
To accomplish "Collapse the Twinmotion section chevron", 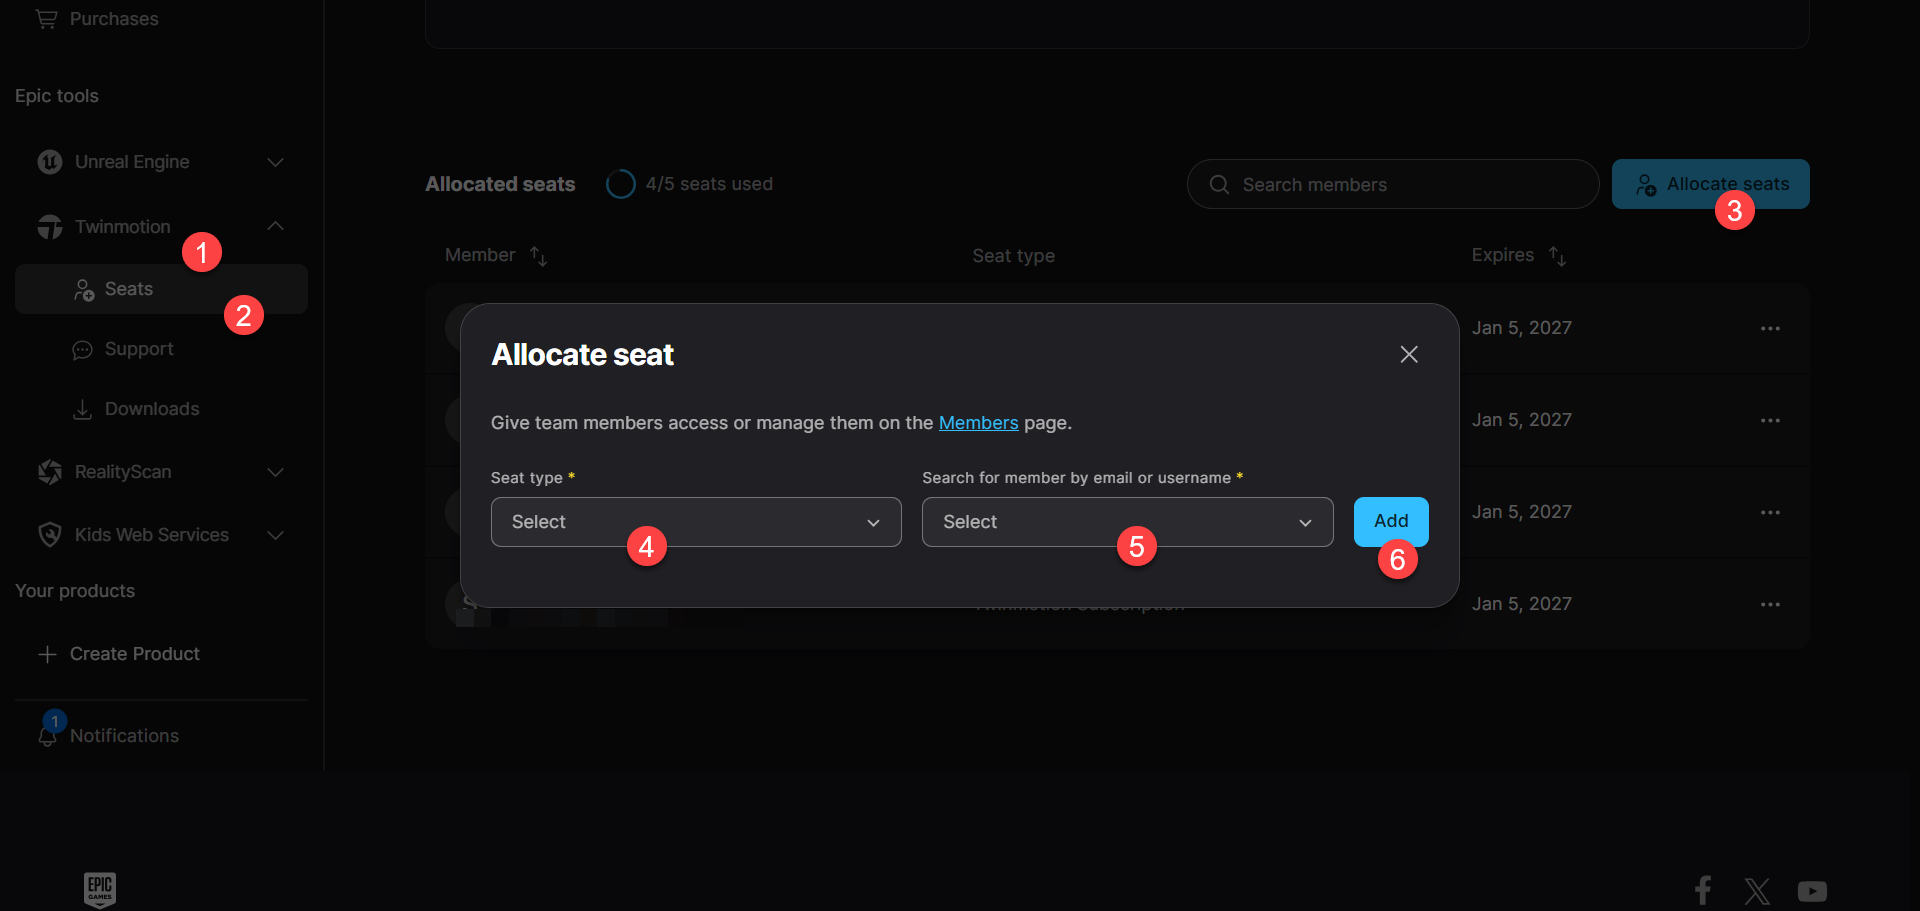I will tap(276, 226).
